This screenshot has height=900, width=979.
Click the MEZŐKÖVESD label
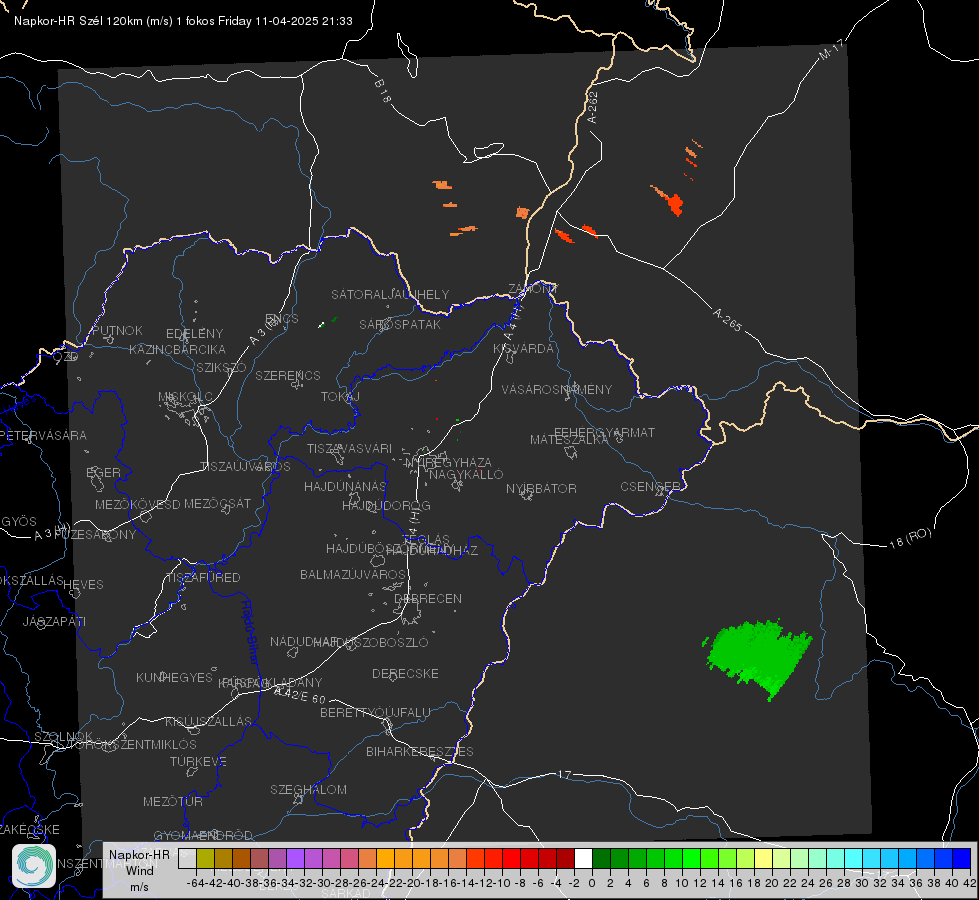pos(138,504)
